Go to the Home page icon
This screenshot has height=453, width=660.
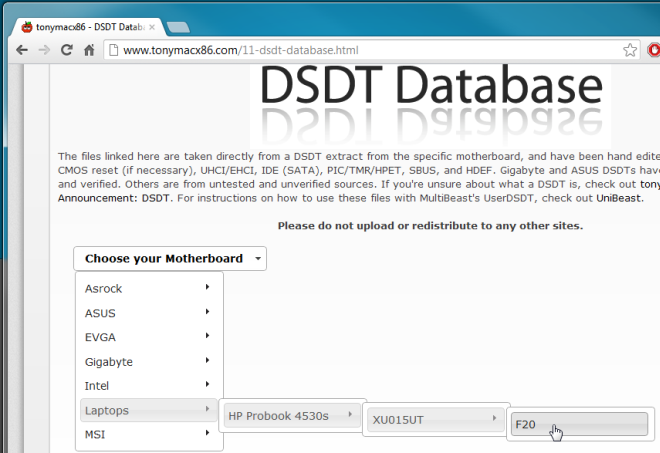[89, 50]
